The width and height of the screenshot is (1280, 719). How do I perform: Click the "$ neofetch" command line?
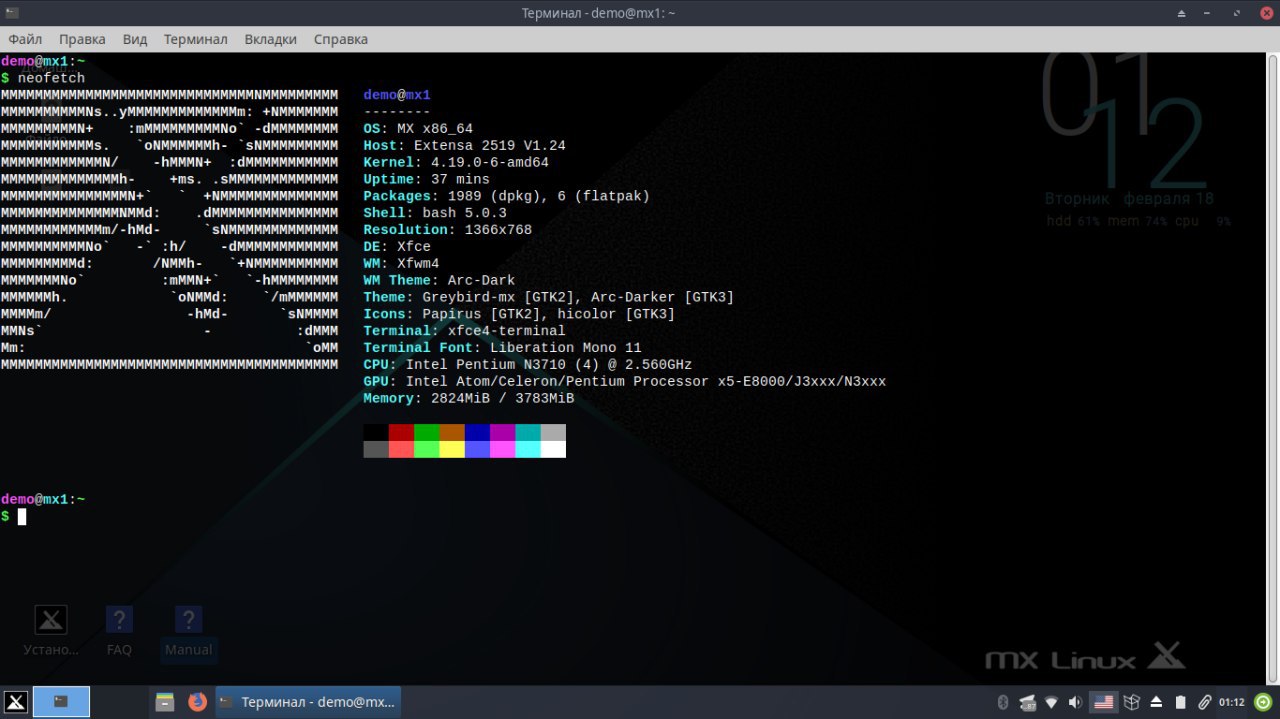43,78
